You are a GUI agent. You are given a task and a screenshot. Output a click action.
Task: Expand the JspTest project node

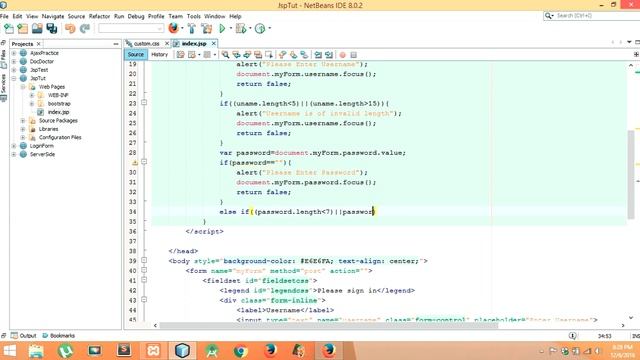pos(14,70)
